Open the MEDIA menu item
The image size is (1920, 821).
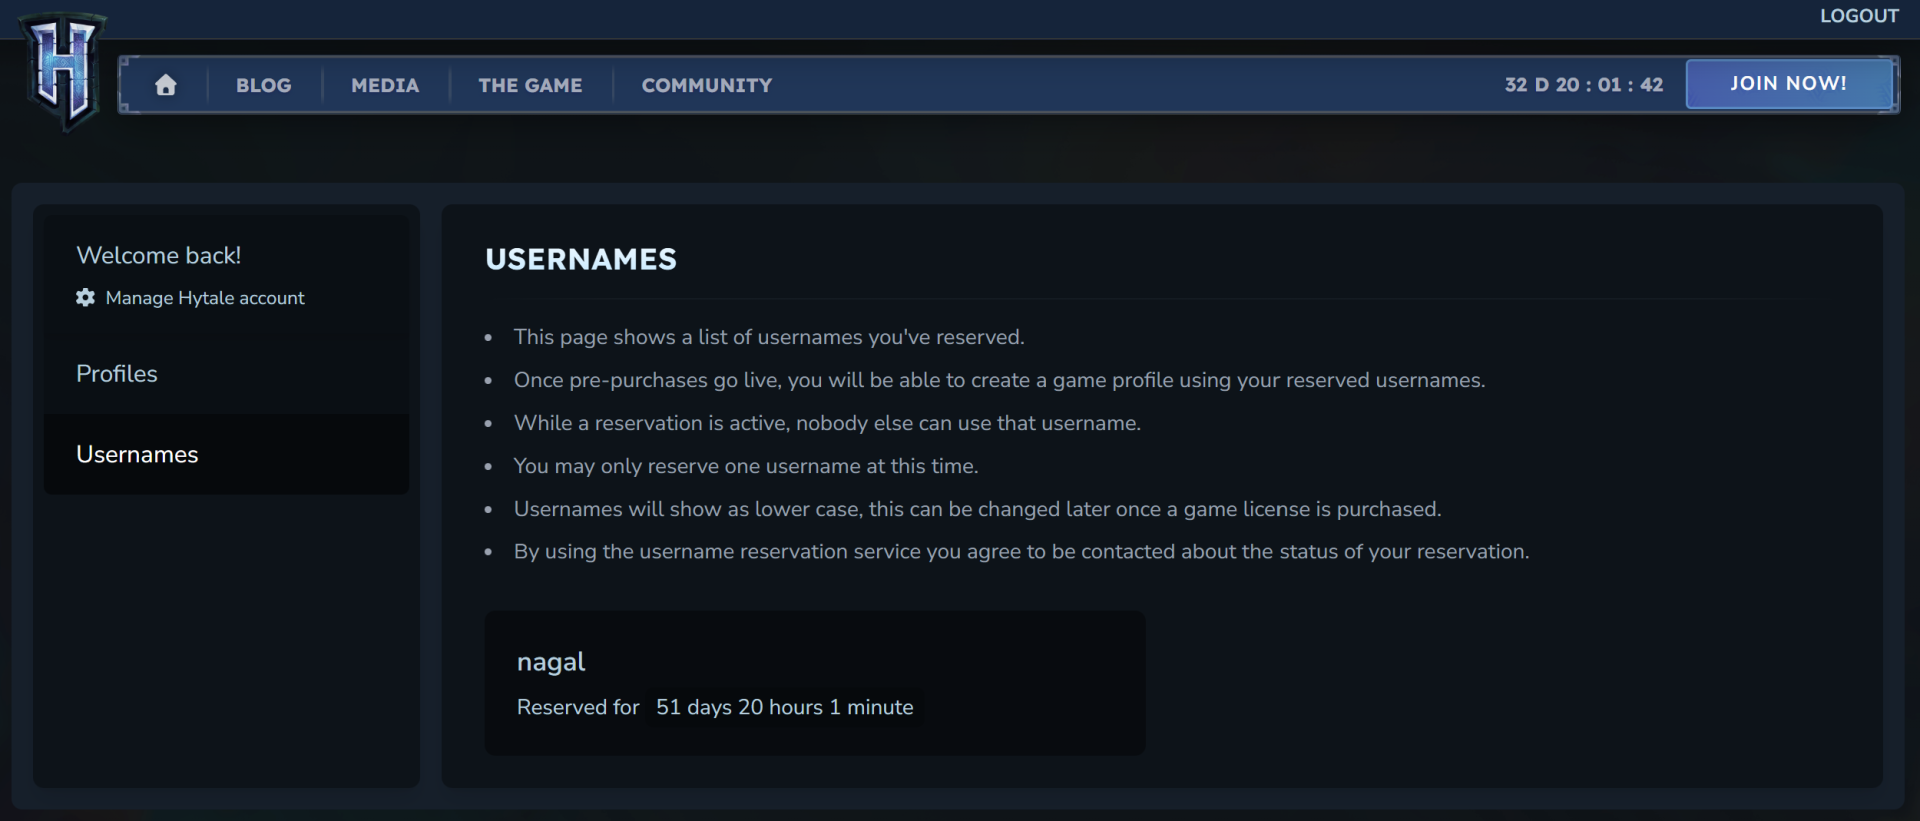(385, 85)
